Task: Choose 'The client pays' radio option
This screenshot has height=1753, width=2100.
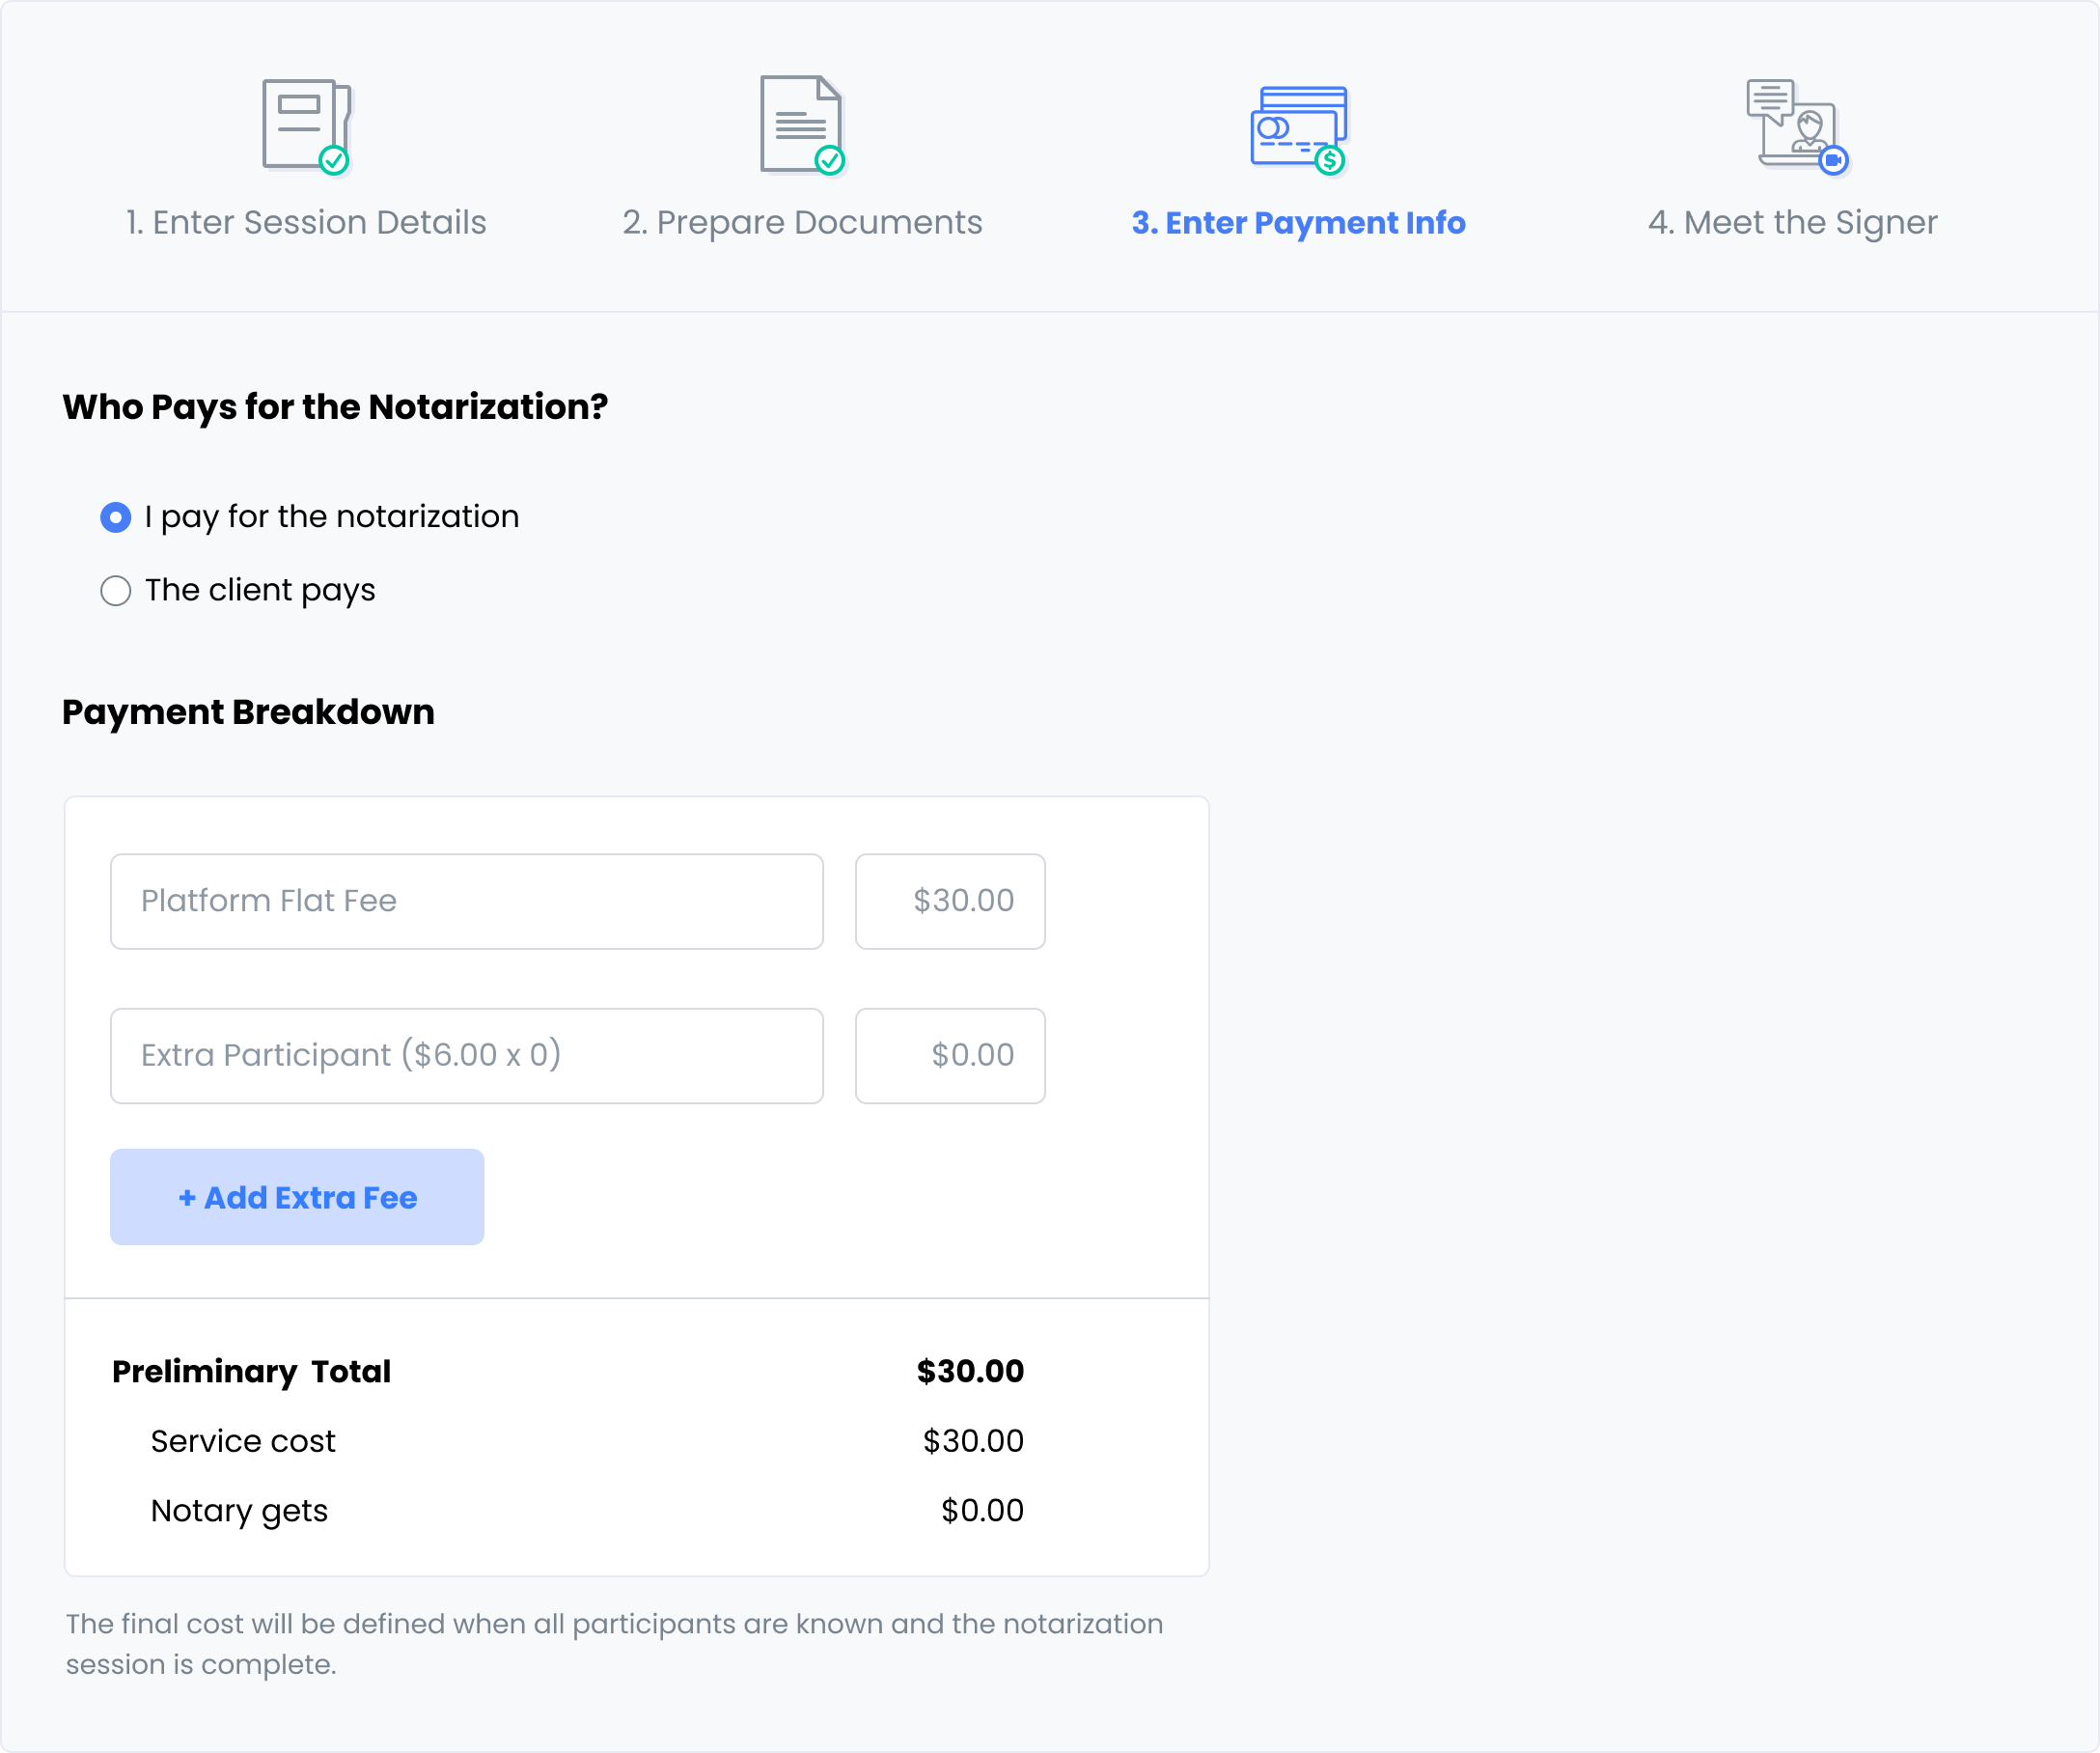Action: (x=116, y=591)
